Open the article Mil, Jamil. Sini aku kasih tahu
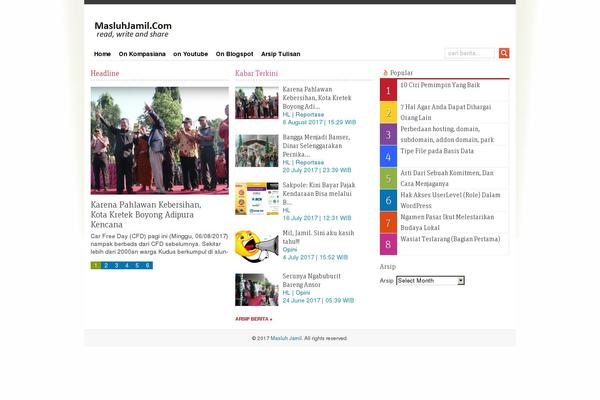 coord(318,237)
